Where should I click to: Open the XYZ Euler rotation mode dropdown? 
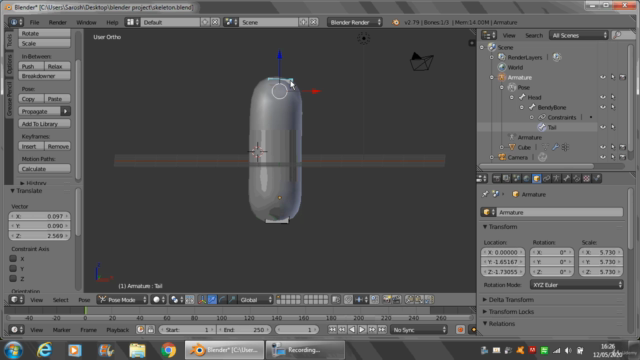(x=576, y=285)
